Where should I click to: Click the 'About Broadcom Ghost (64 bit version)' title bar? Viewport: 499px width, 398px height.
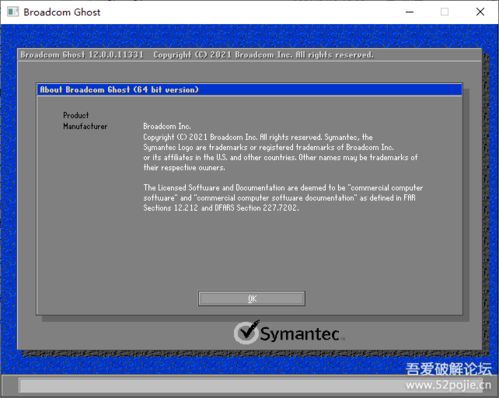pyautogui.click(x=249, y=90)
